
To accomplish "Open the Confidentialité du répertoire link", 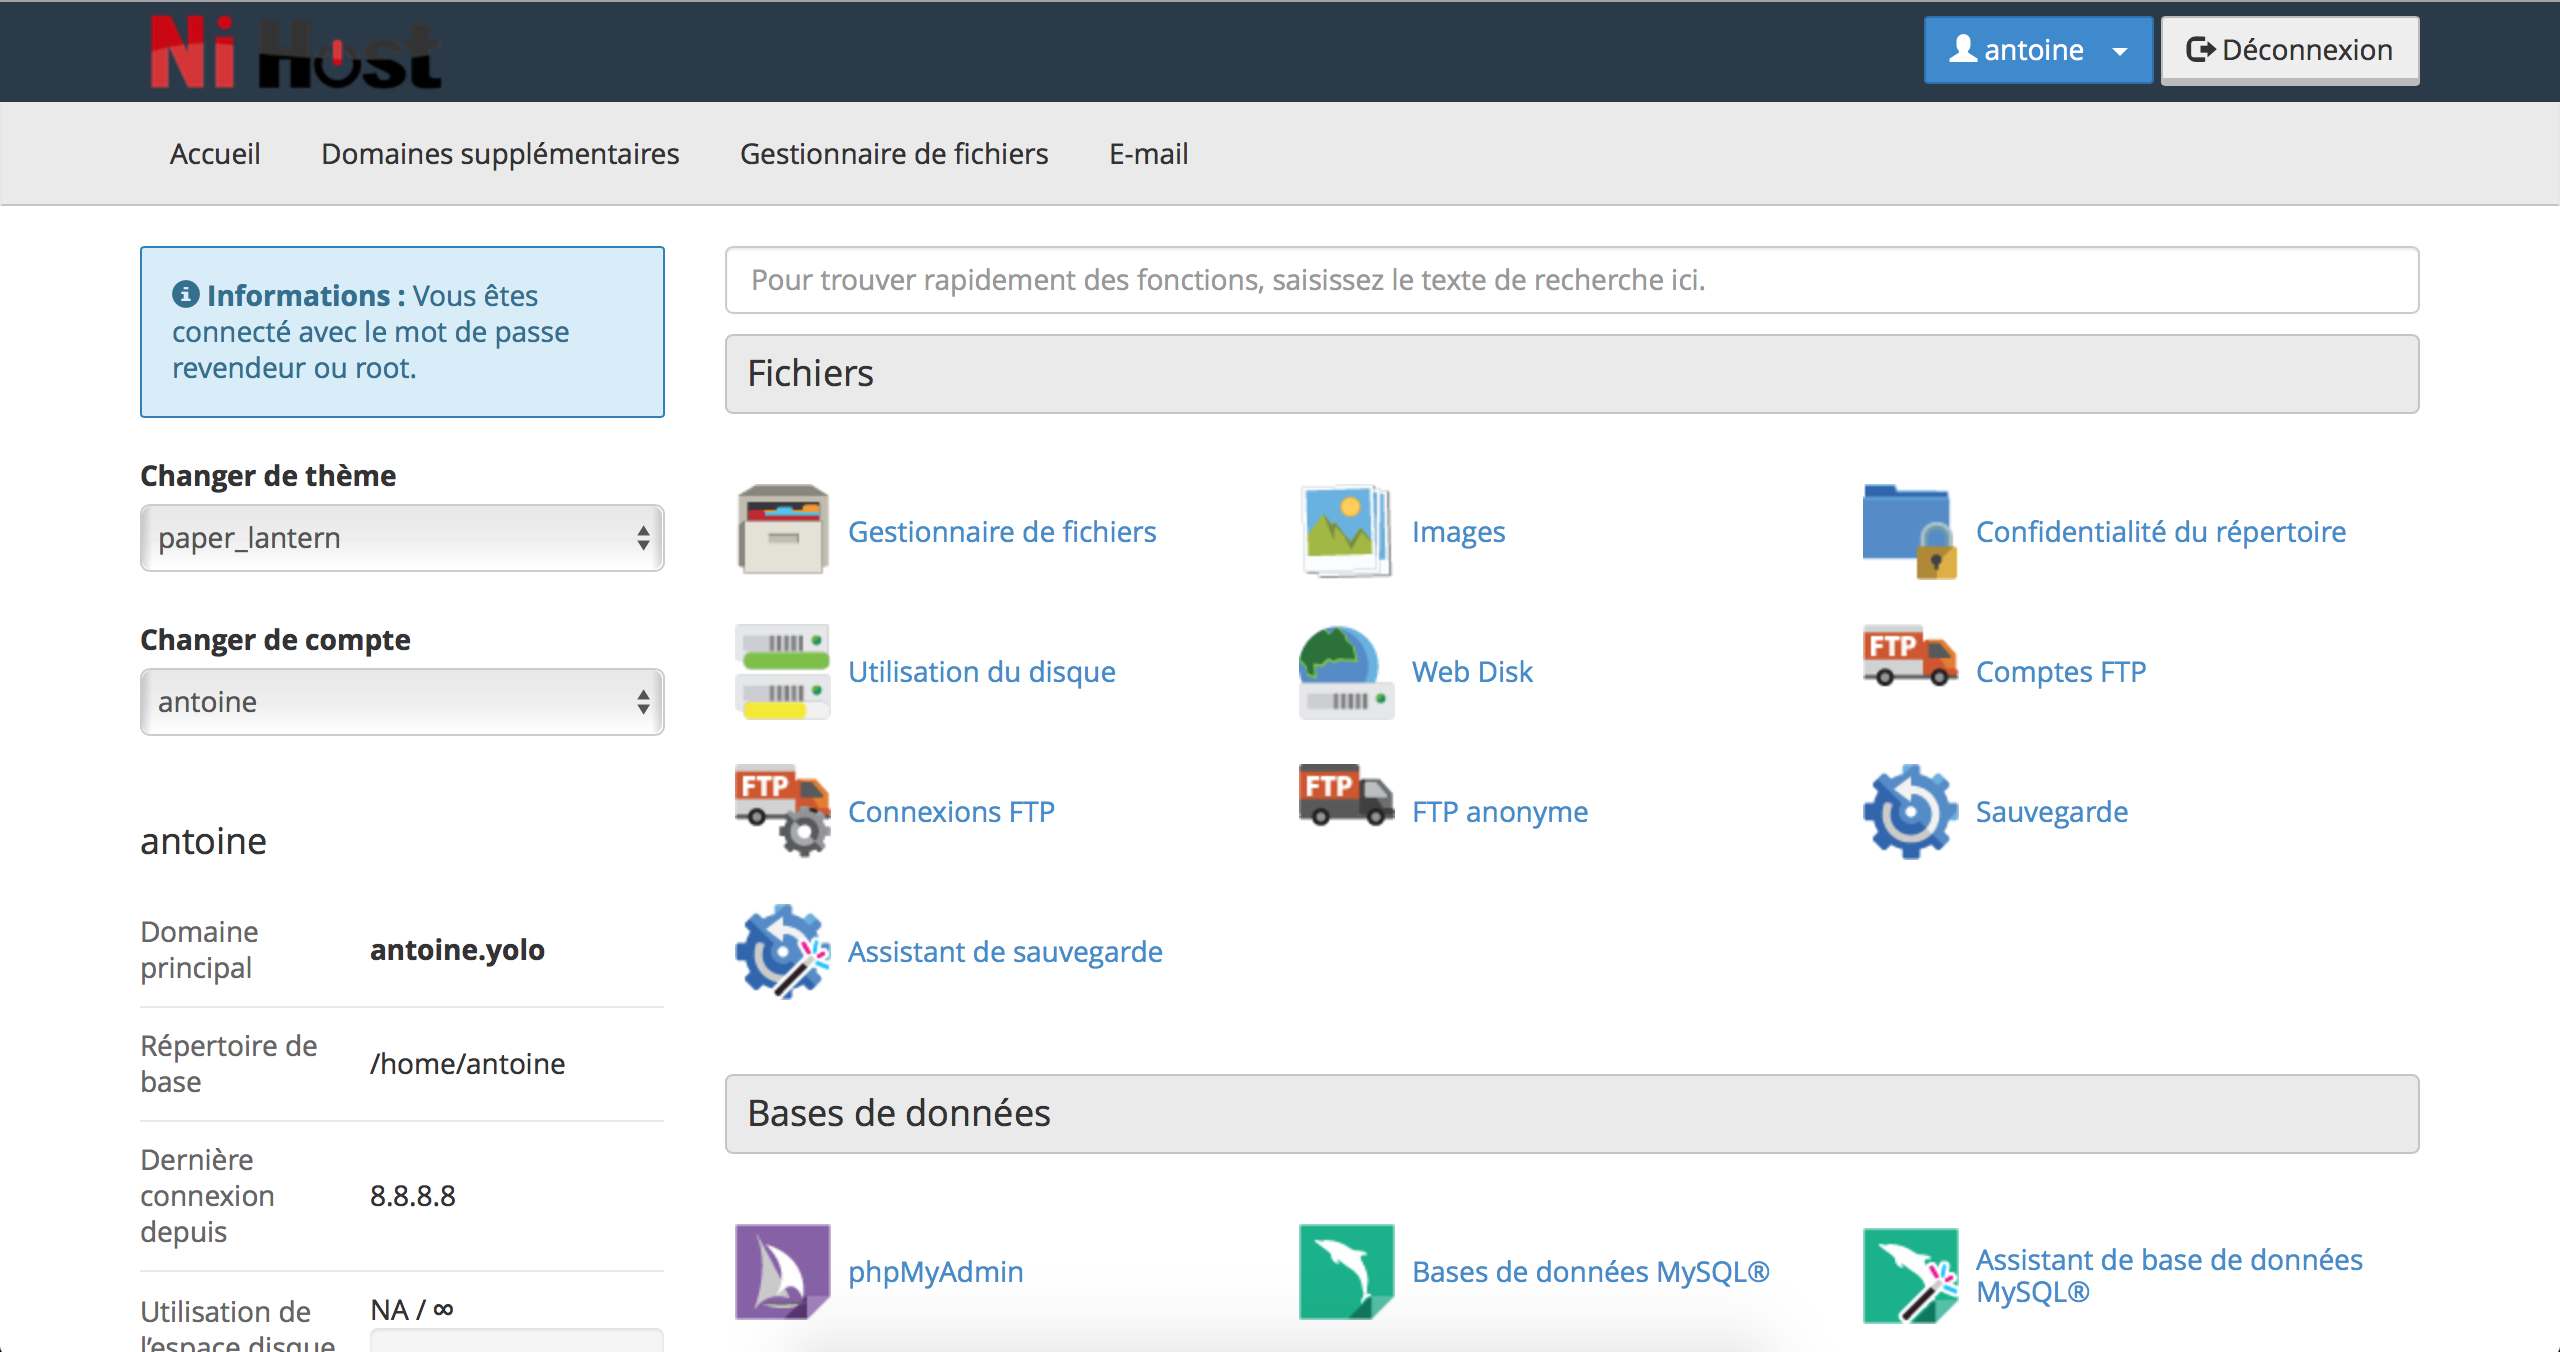I will coord(2161,532).
